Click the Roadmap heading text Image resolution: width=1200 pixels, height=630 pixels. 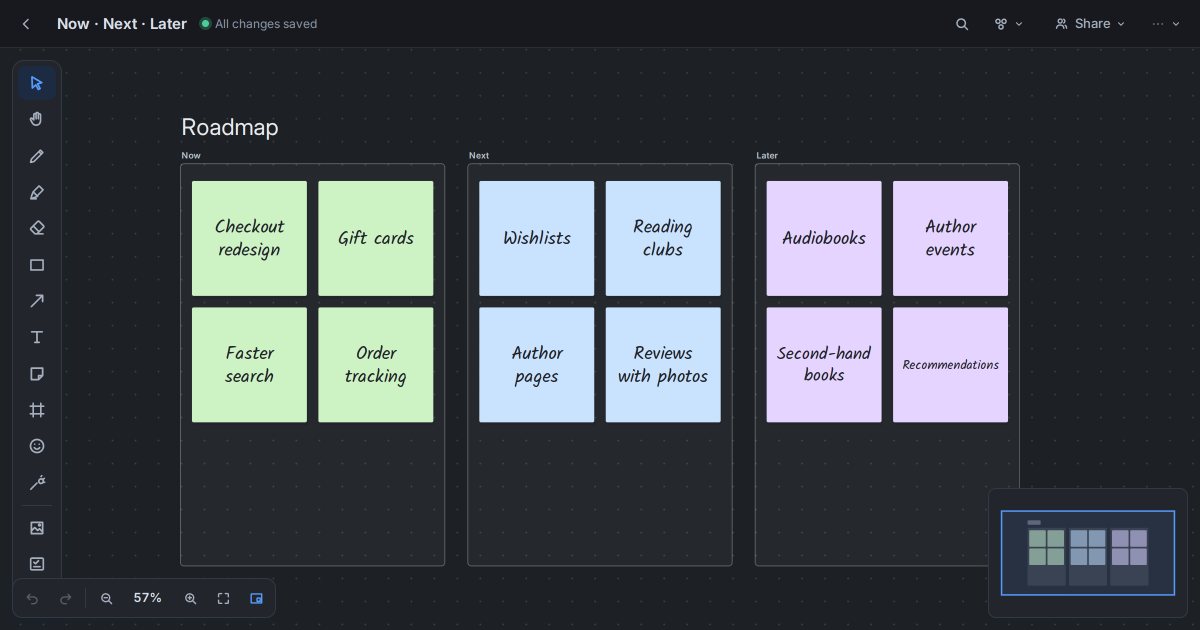[x=230, y=127]
